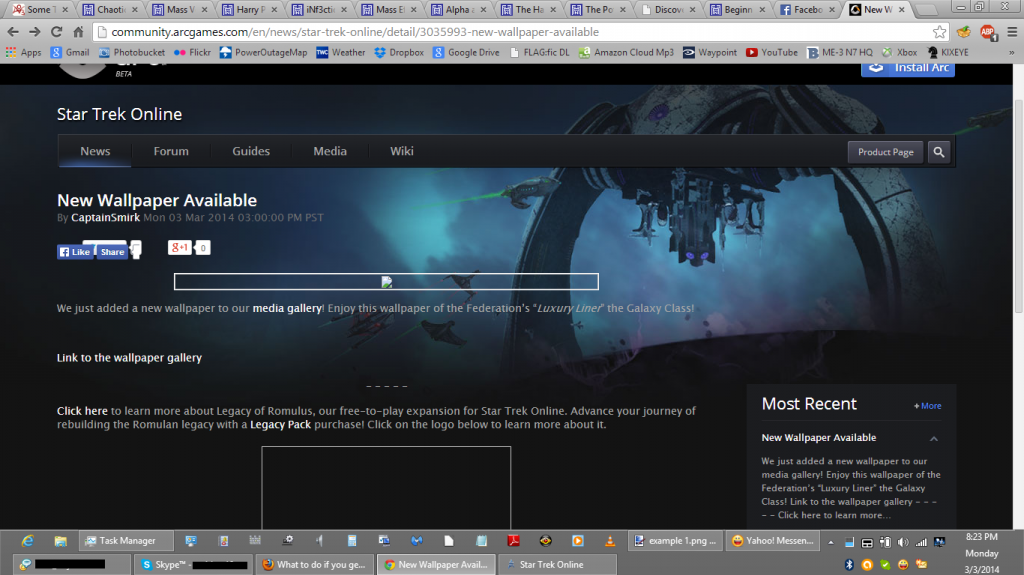Screen dimensions: 1024x575
Task: Open the Media section tab
Action: click(330, 151)
